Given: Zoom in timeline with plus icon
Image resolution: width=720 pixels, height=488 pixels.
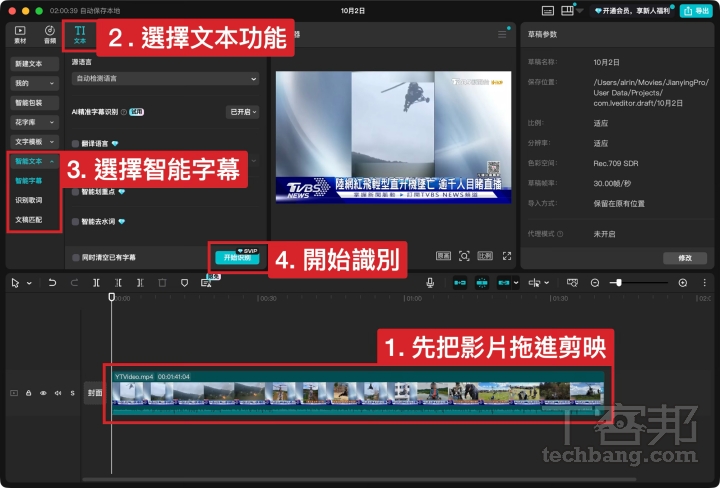Looking at the screenshot, I should 683,283.
